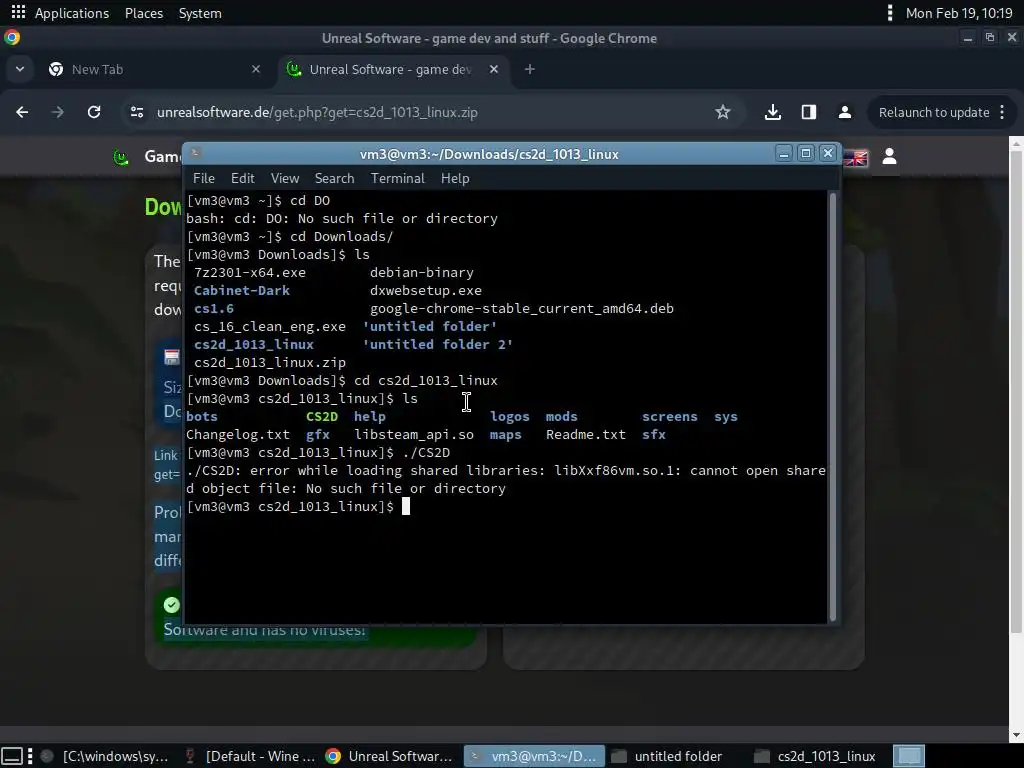
Task: Click the Unreal Software logo on webpage
Action: click(x=121, y=157)
